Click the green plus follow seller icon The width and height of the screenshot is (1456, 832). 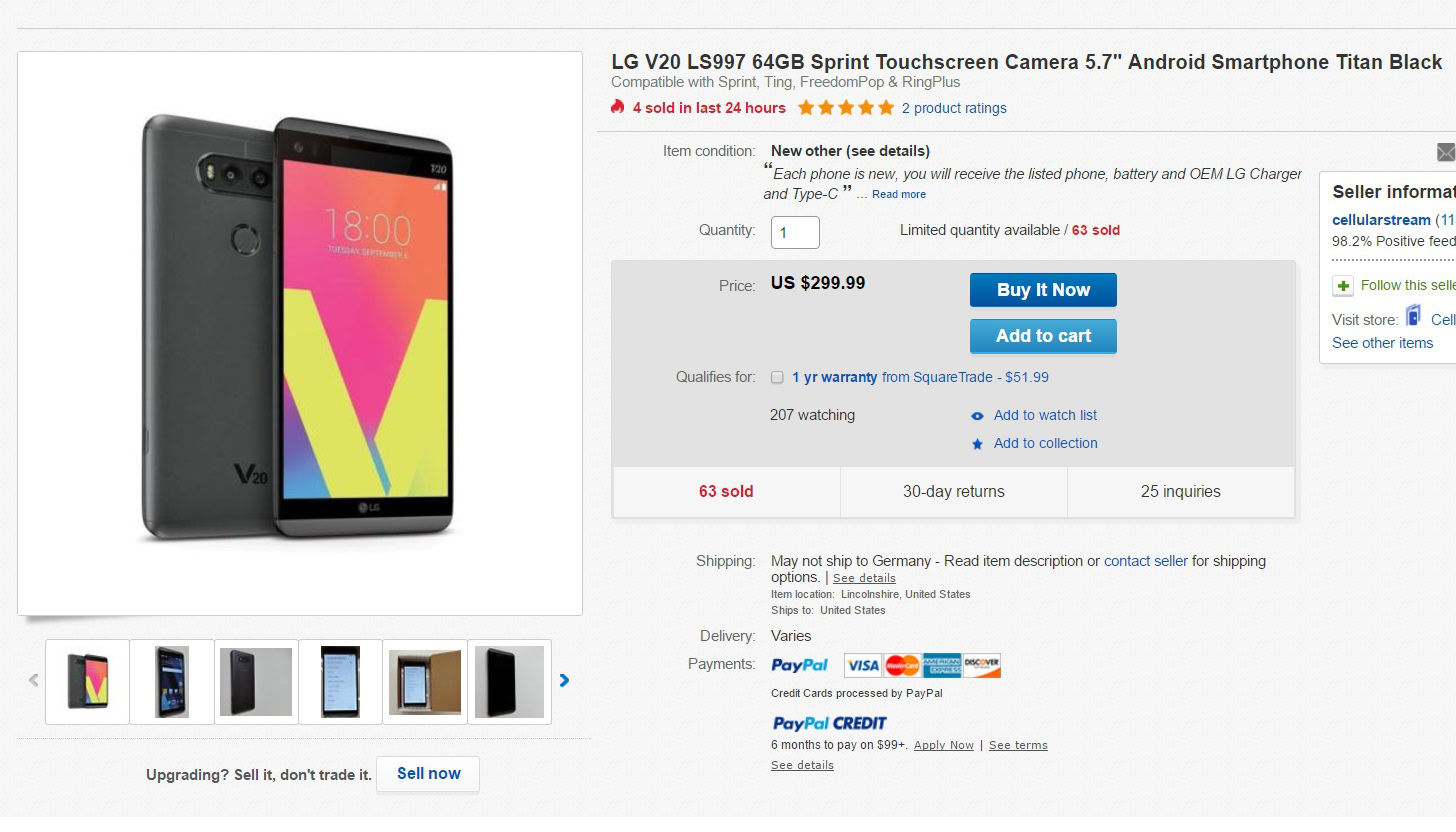click(1342, 286)
